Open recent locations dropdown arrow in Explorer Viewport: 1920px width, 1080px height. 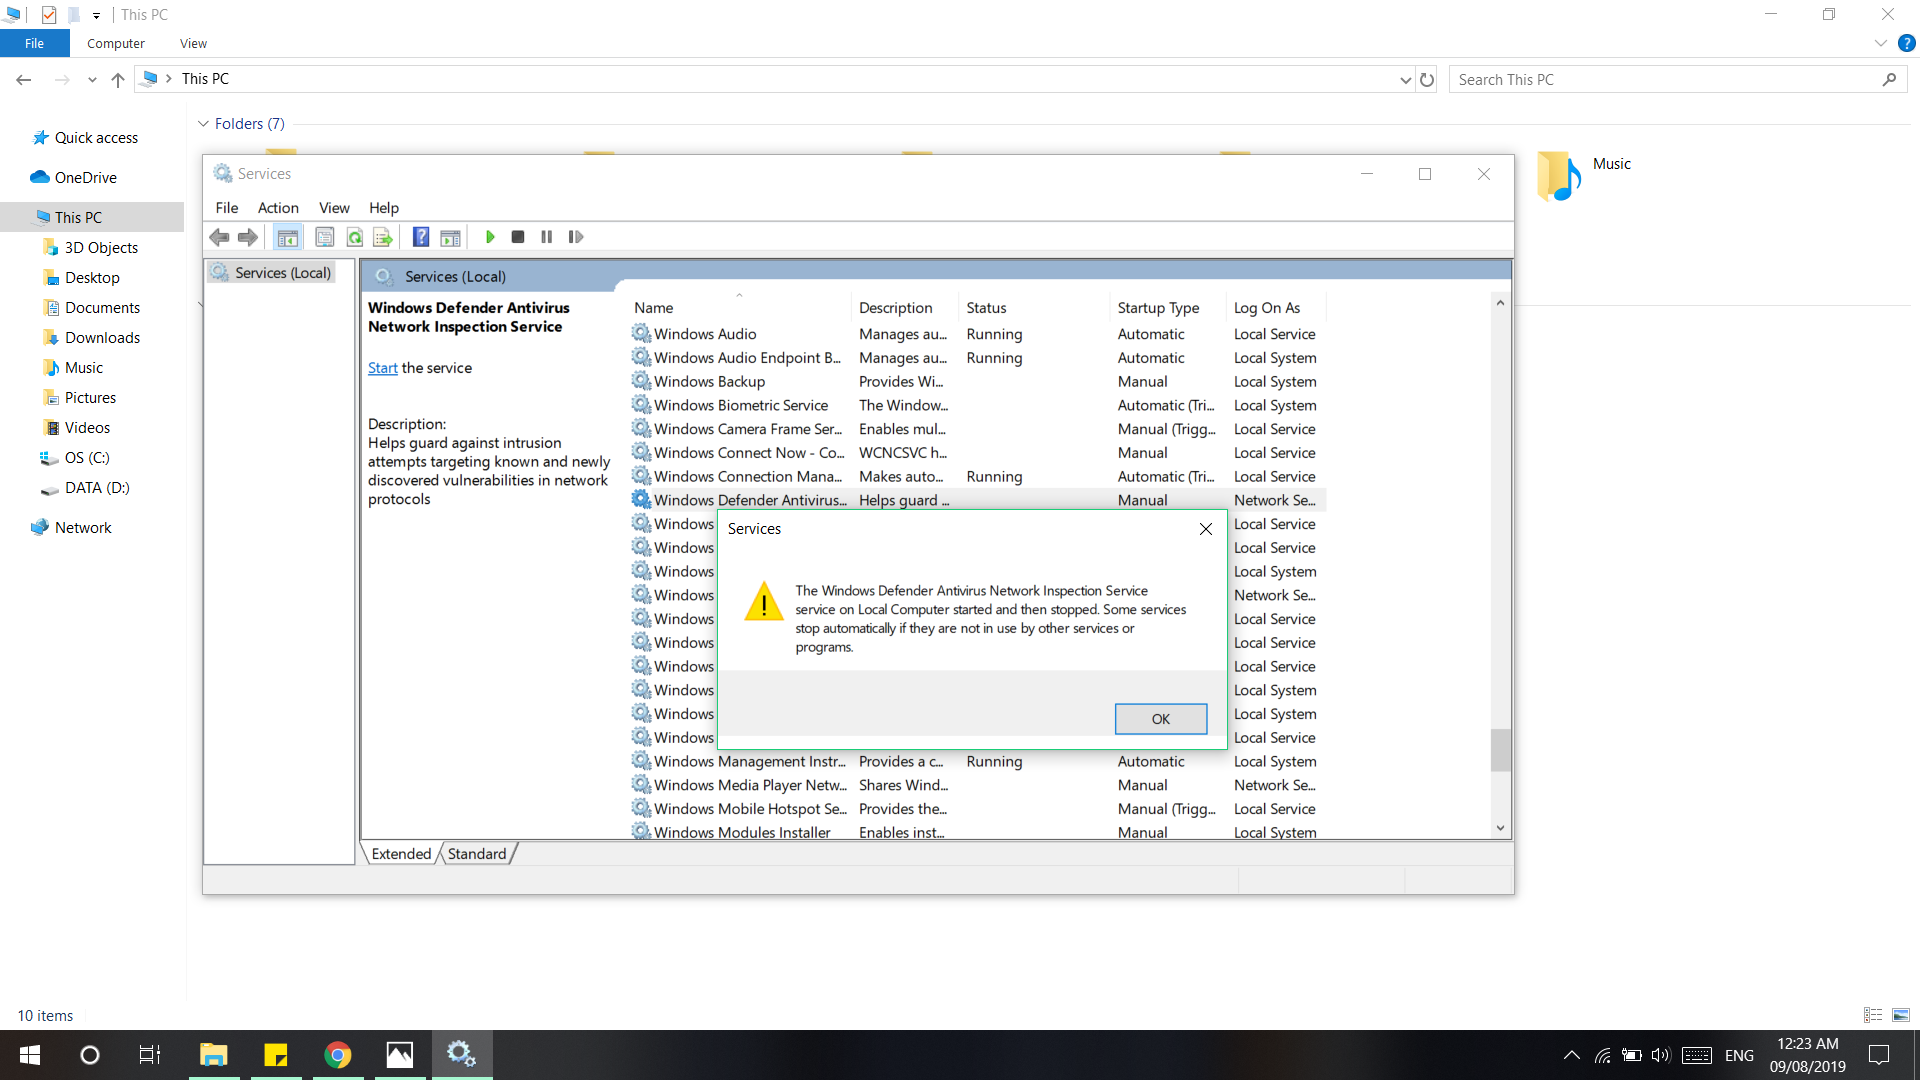click(92, 80)
